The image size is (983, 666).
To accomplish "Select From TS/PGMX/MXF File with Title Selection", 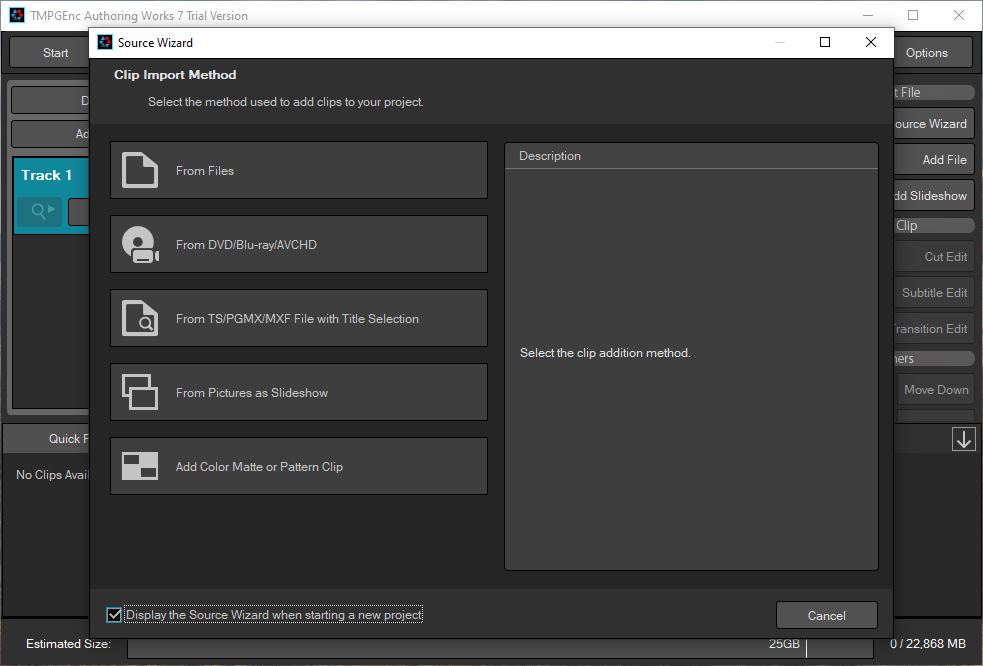I will (x=298, y=318).
